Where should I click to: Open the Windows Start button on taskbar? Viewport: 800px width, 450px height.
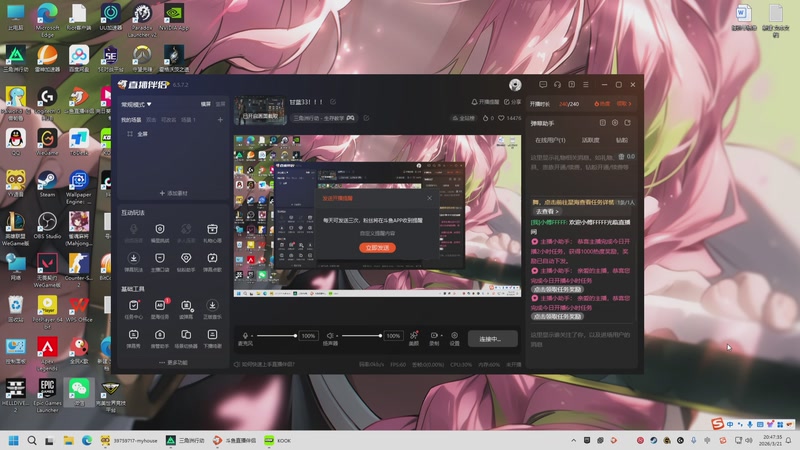14,440
